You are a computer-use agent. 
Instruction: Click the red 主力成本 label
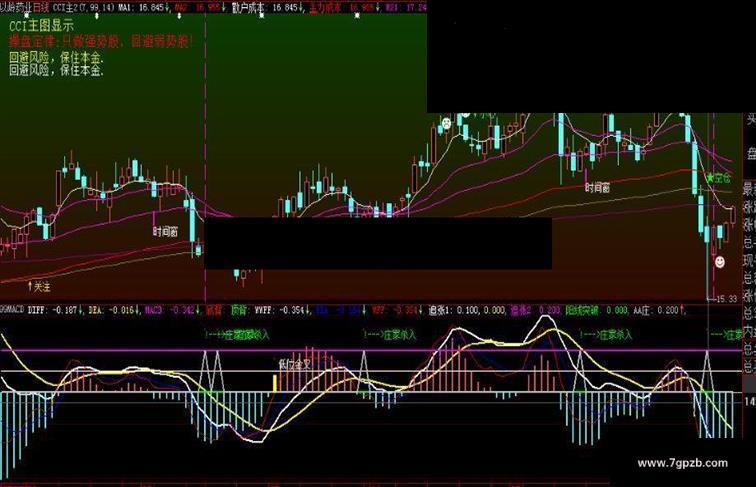pos(325,8)
